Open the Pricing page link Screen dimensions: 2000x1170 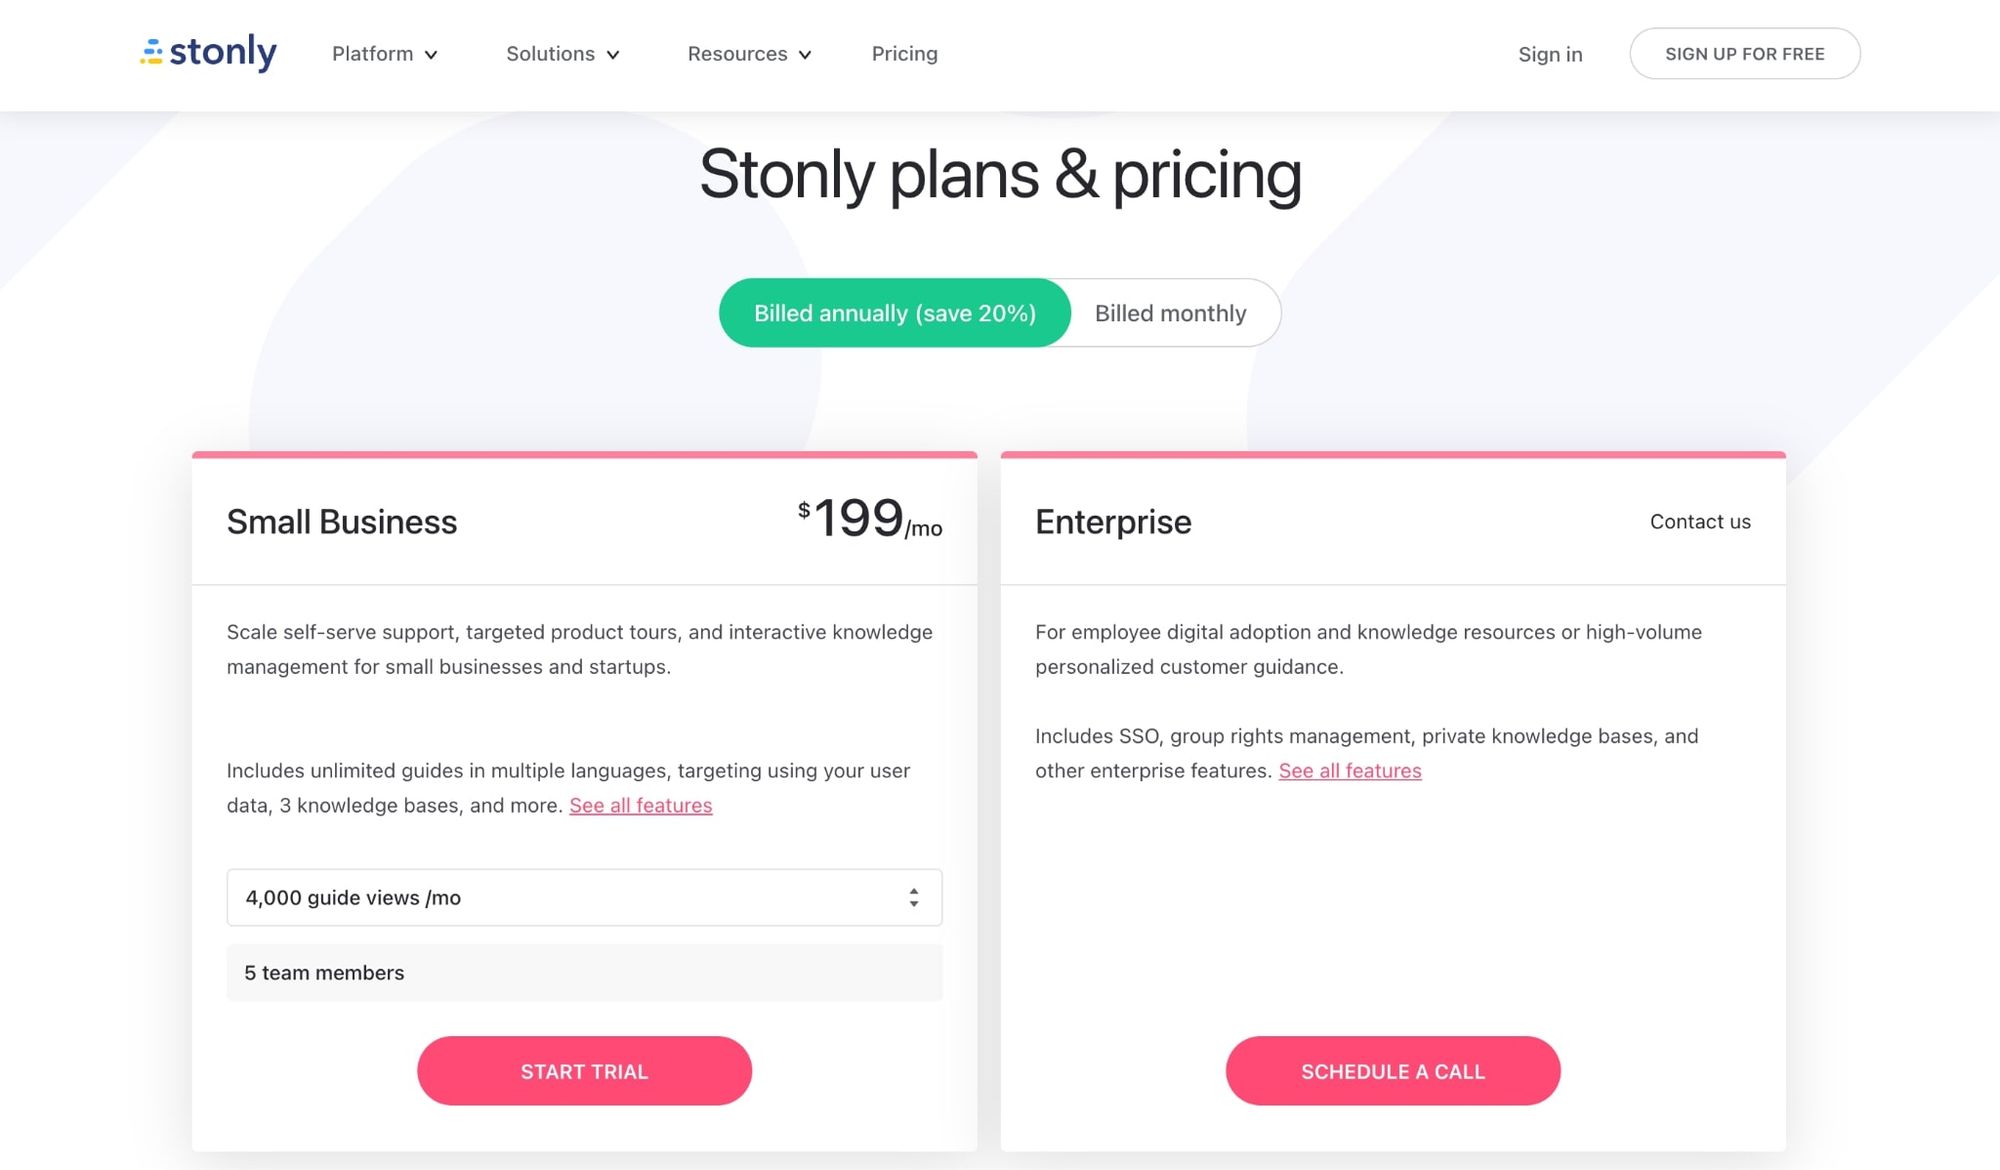tap(904, 54)
